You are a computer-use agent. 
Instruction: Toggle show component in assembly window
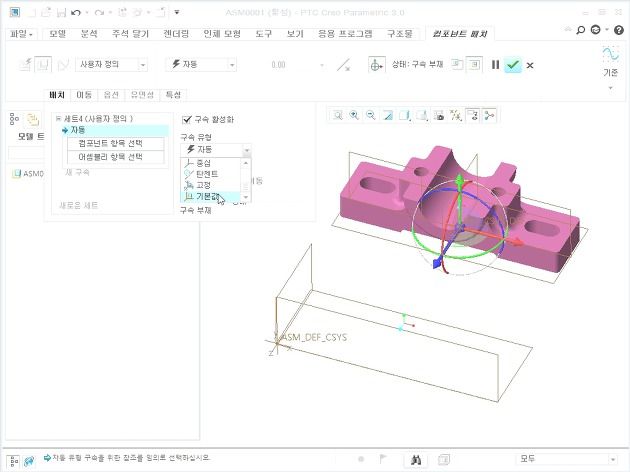point(475,64)
